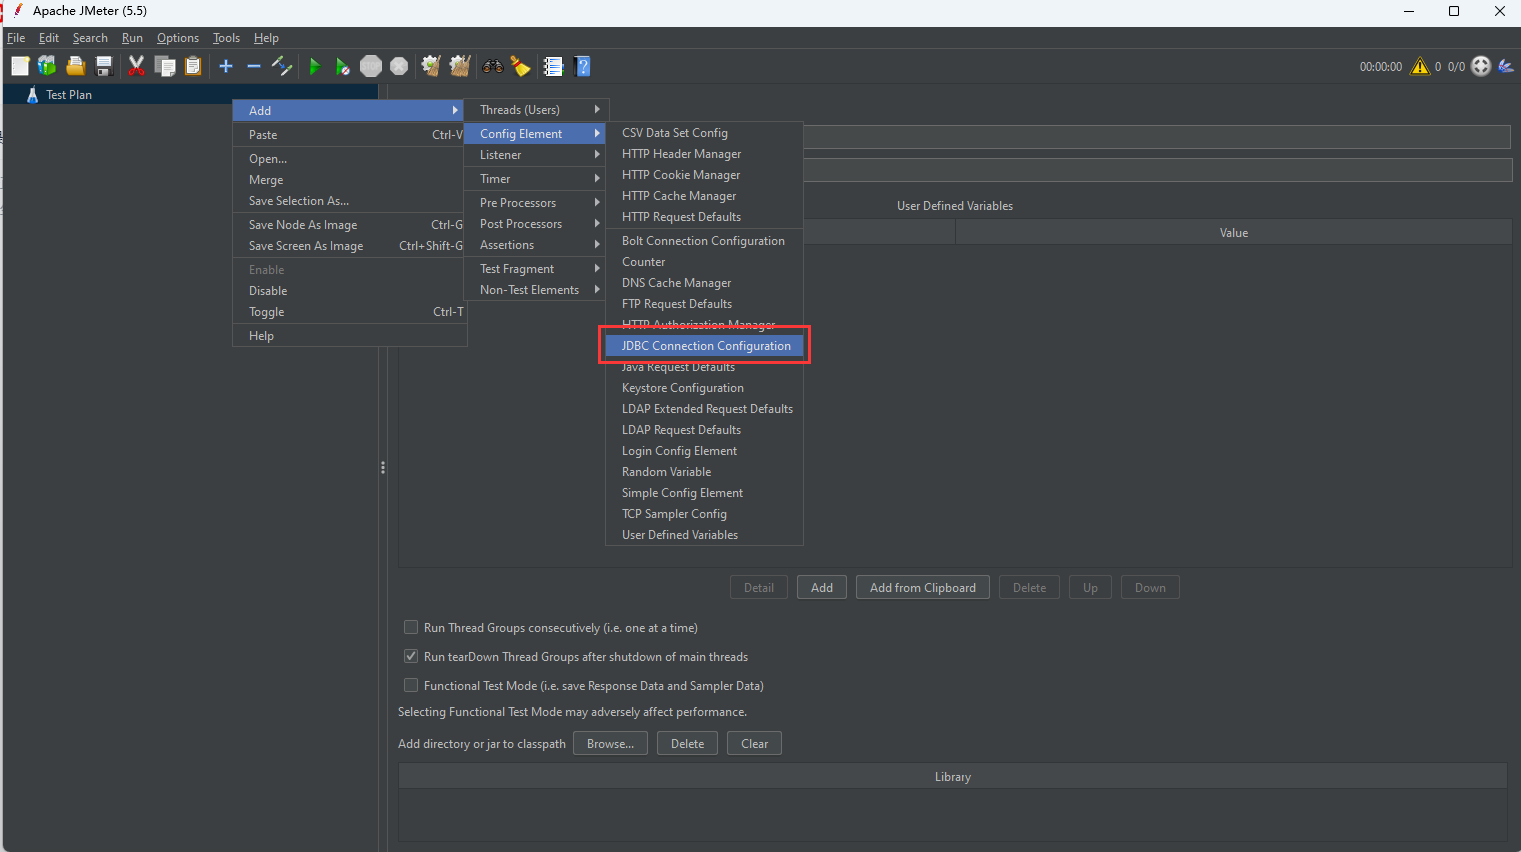Save the test plan with floppy icon

[x=103, y=66]
